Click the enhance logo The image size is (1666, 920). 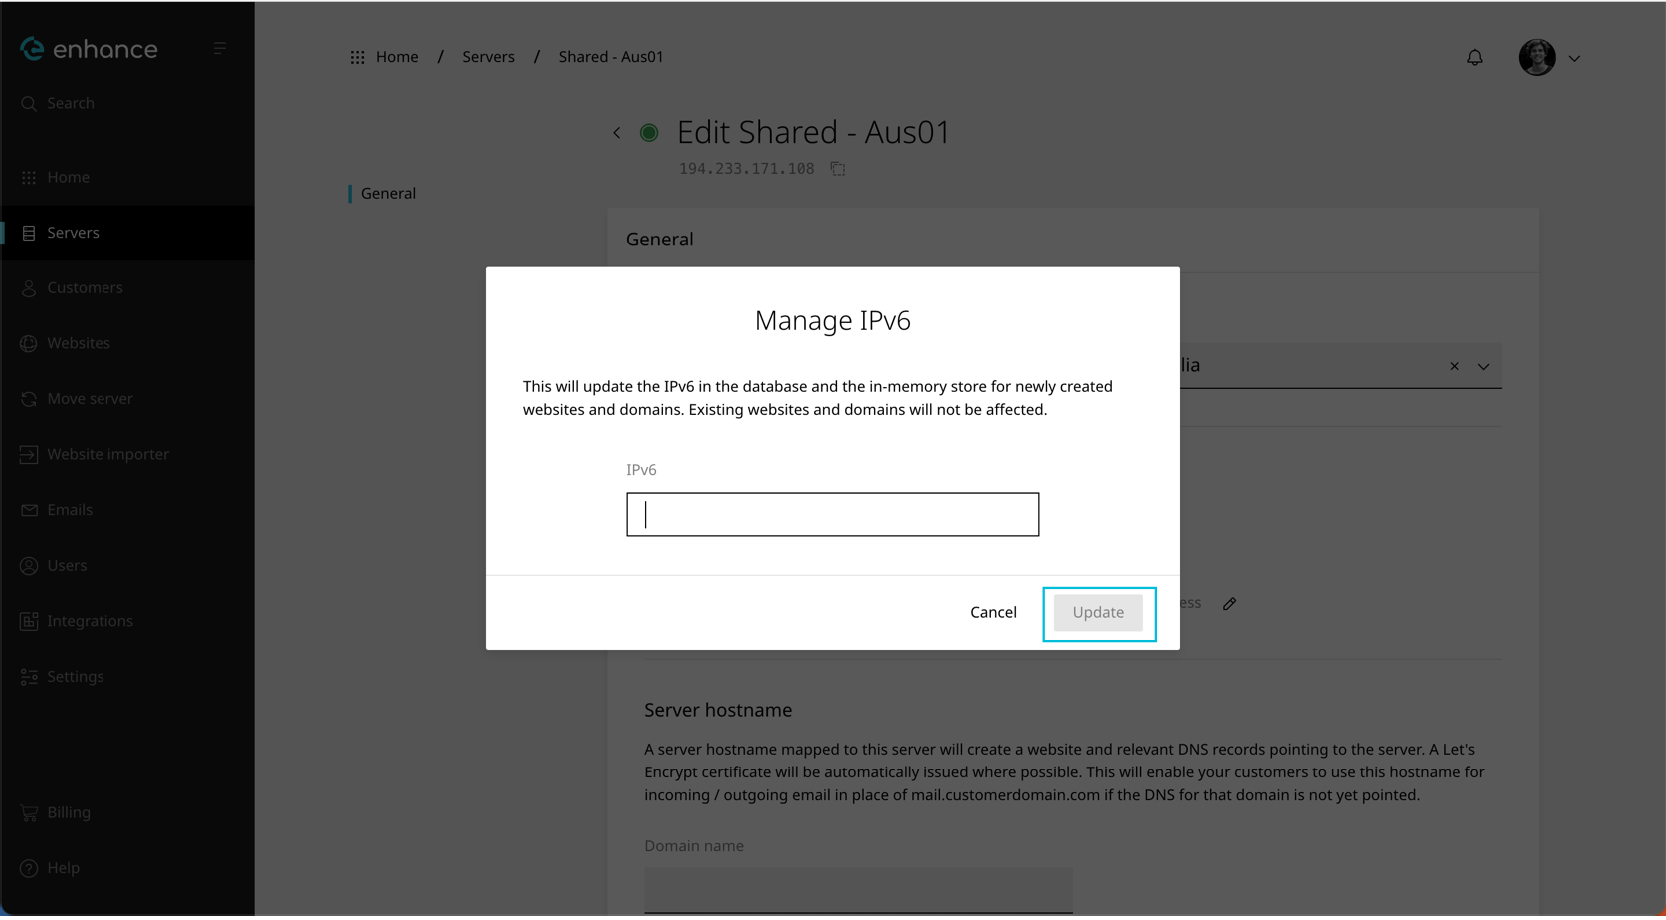(x=89, y=49)
